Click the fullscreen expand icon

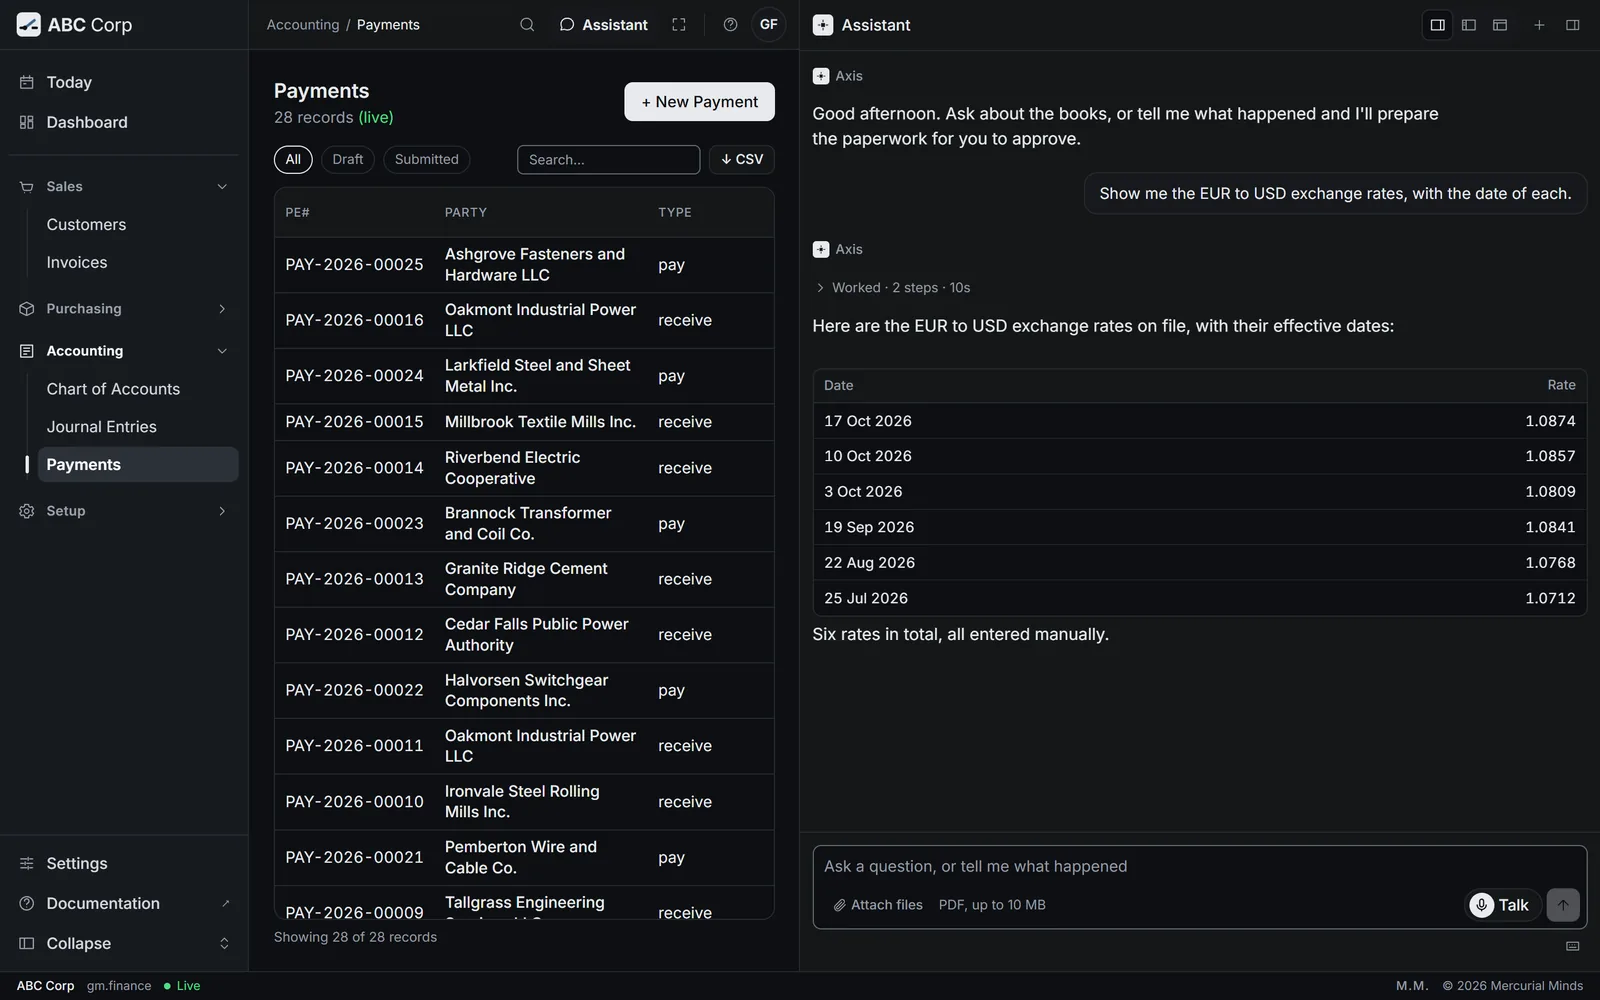(679, 25)
